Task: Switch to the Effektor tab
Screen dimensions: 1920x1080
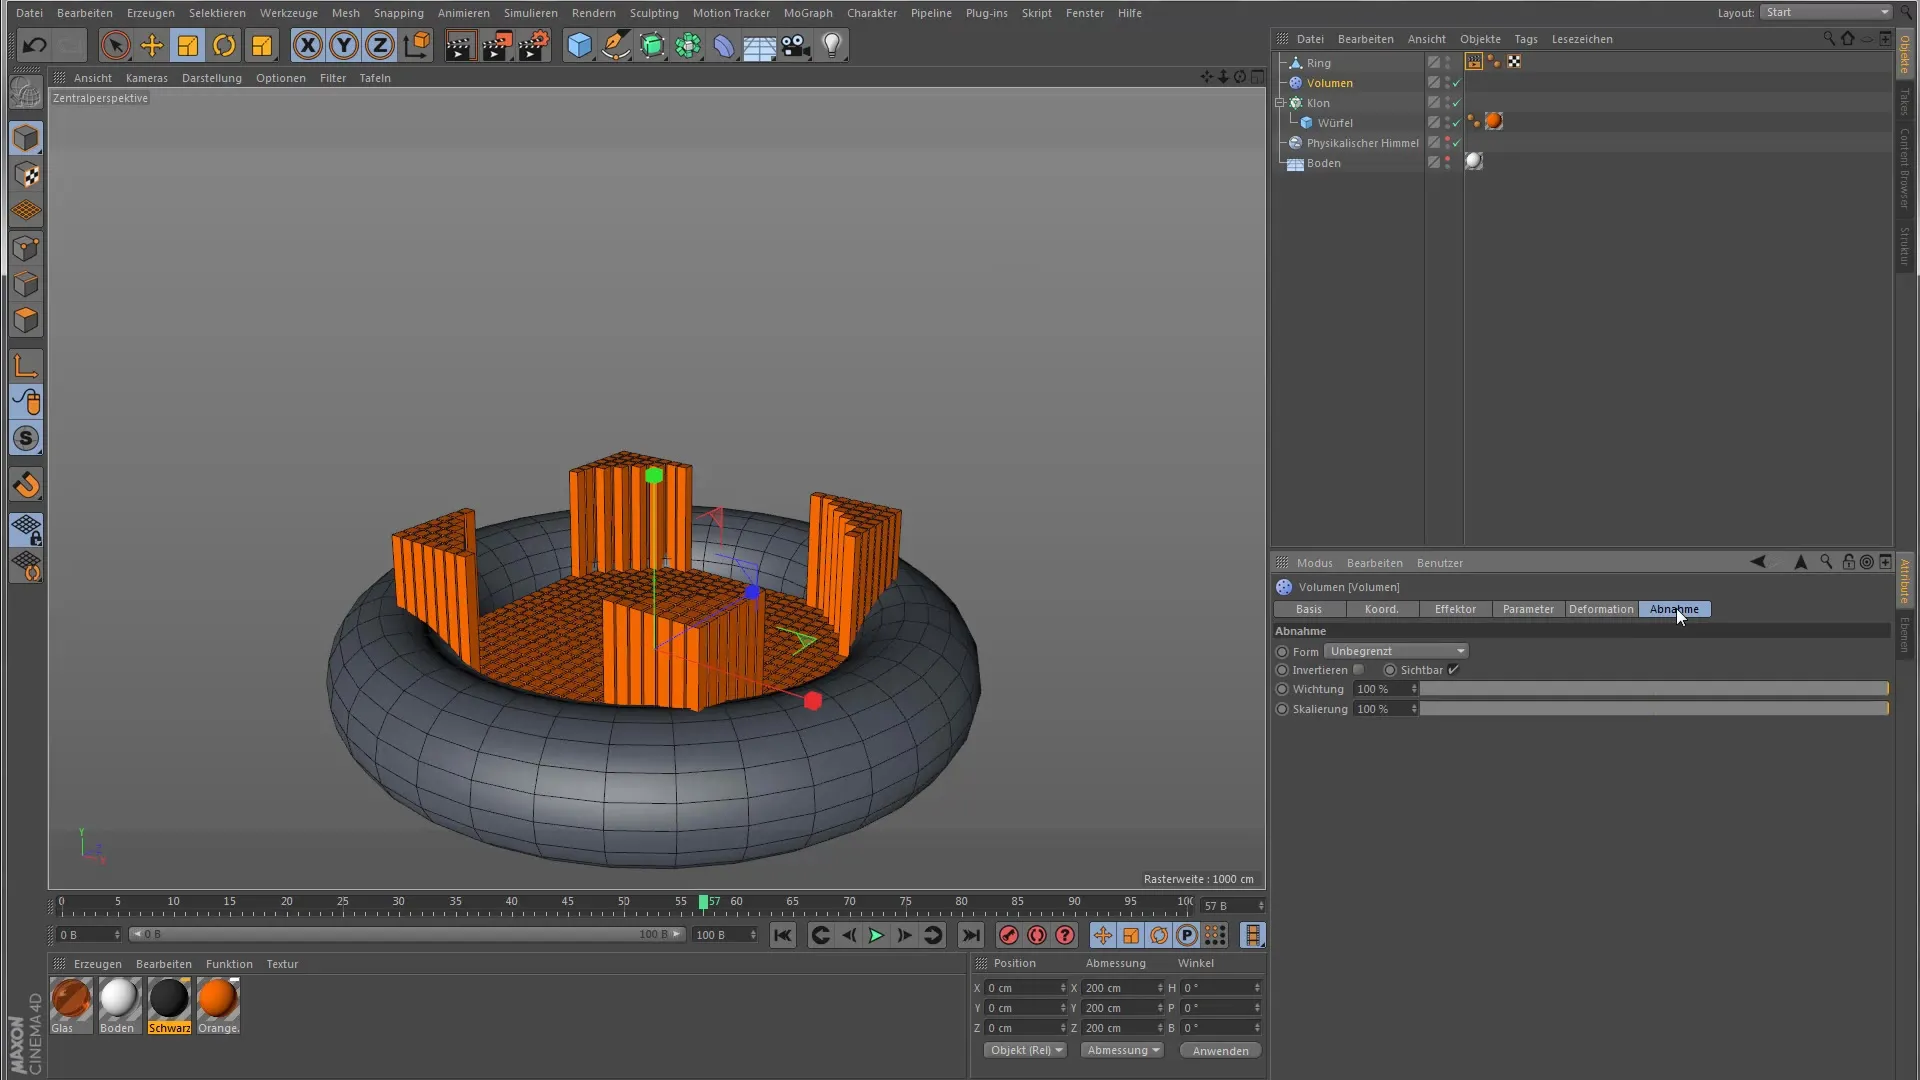Action: [x=1454, y=609]
